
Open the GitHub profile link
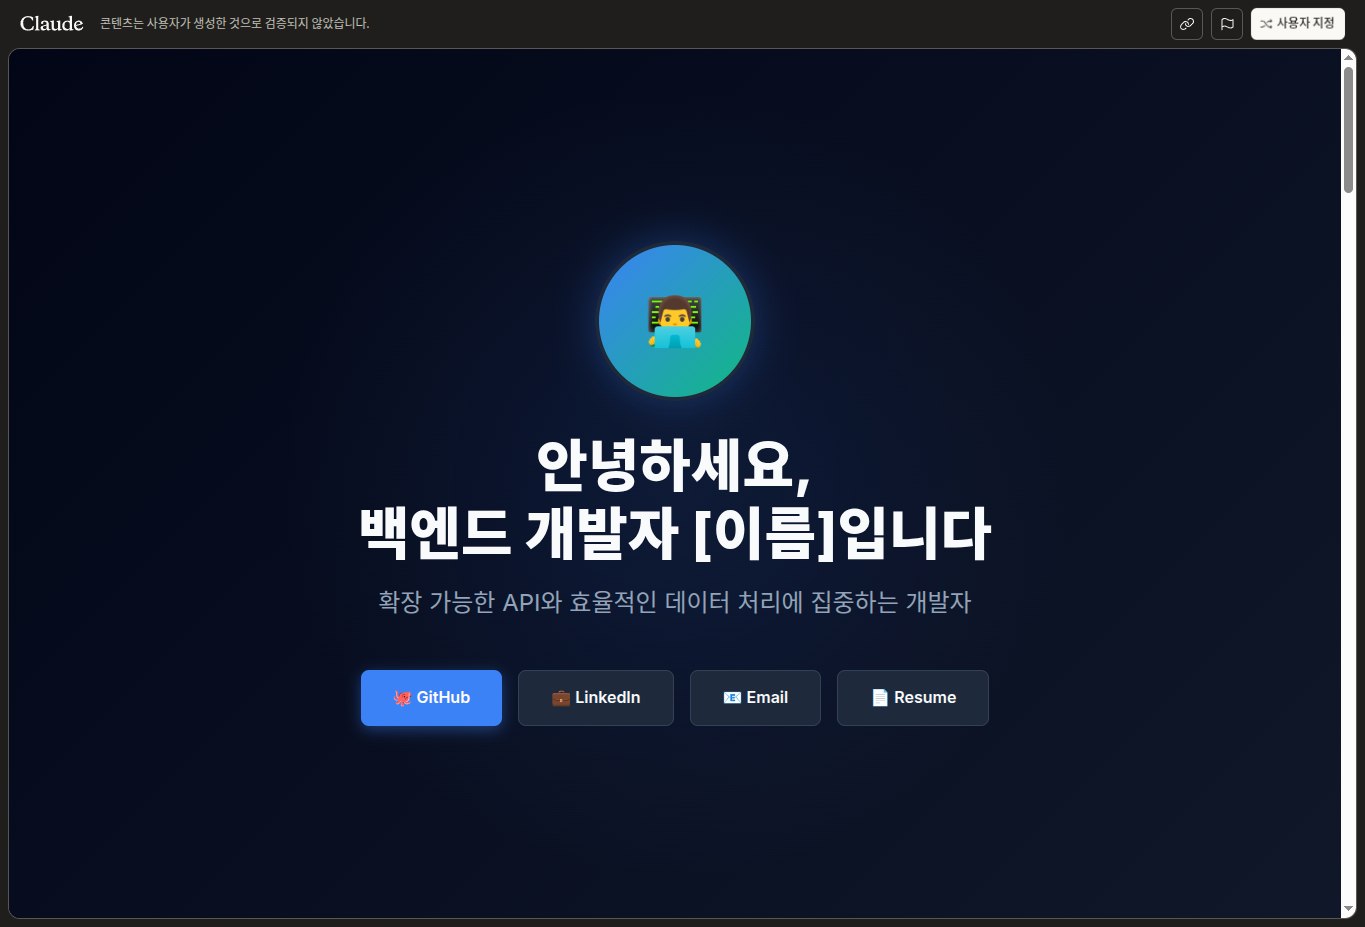[x=431, y=698]
